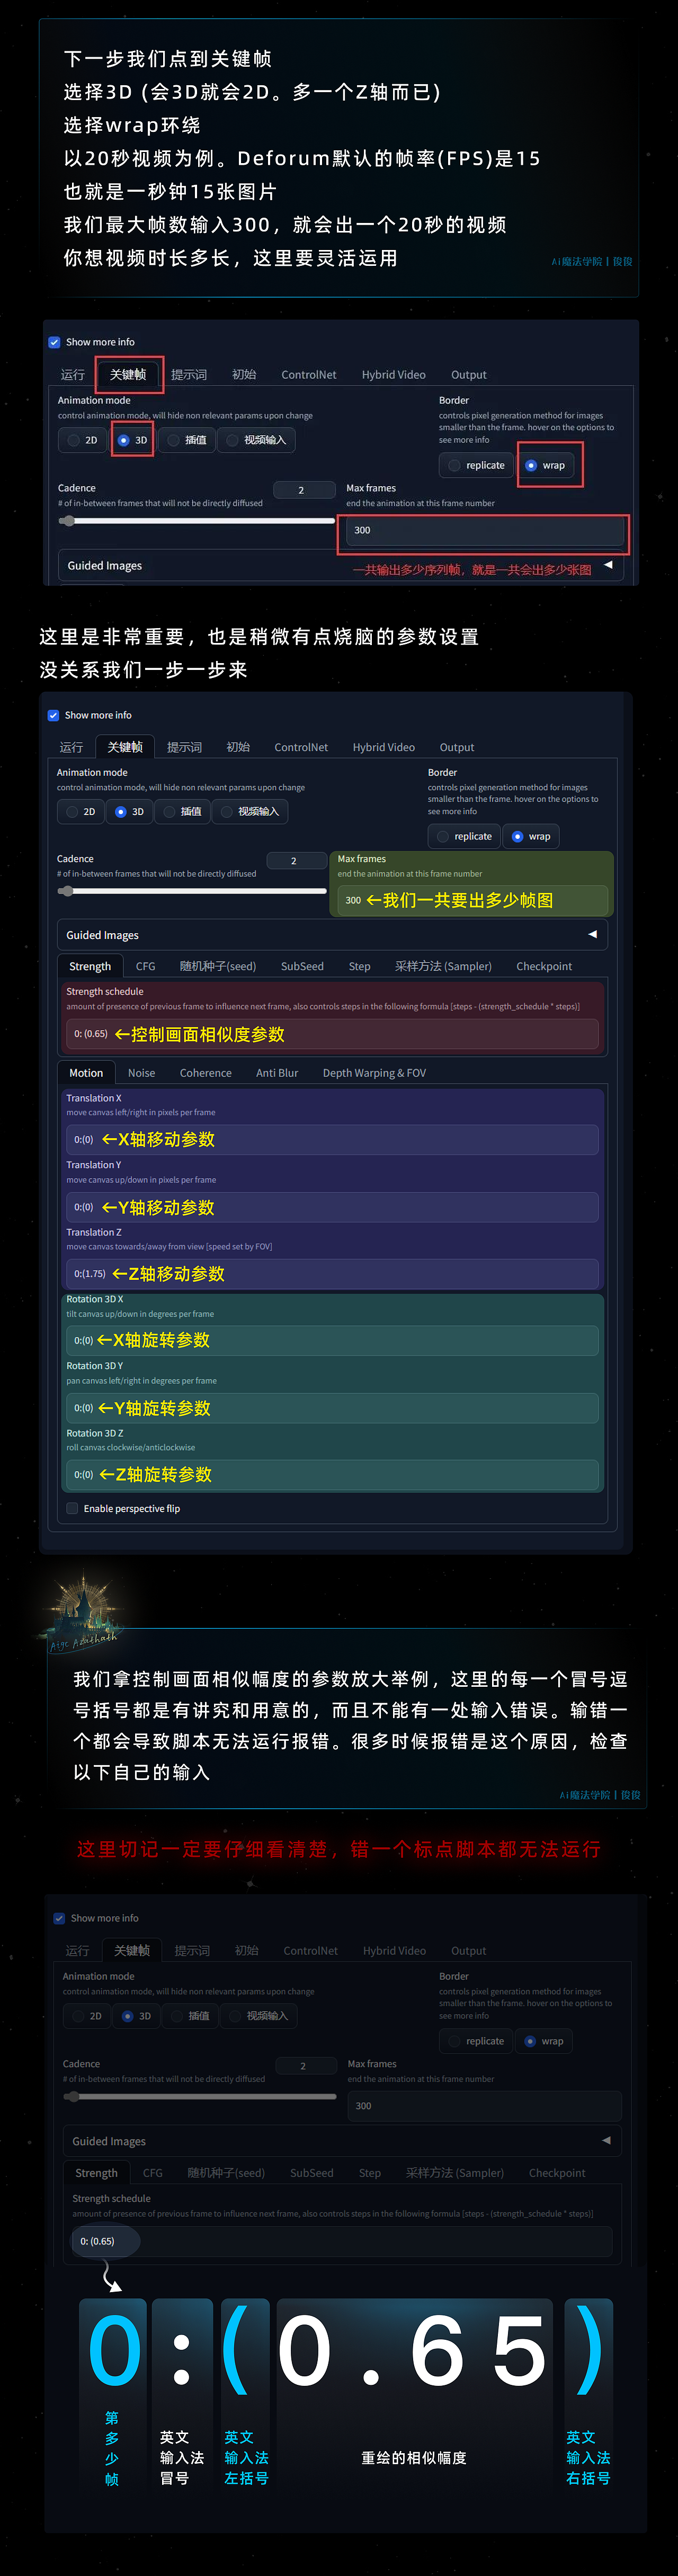Open Hybrid Video tab in first screenshot

pyautogui.click(x=394, y=374)
